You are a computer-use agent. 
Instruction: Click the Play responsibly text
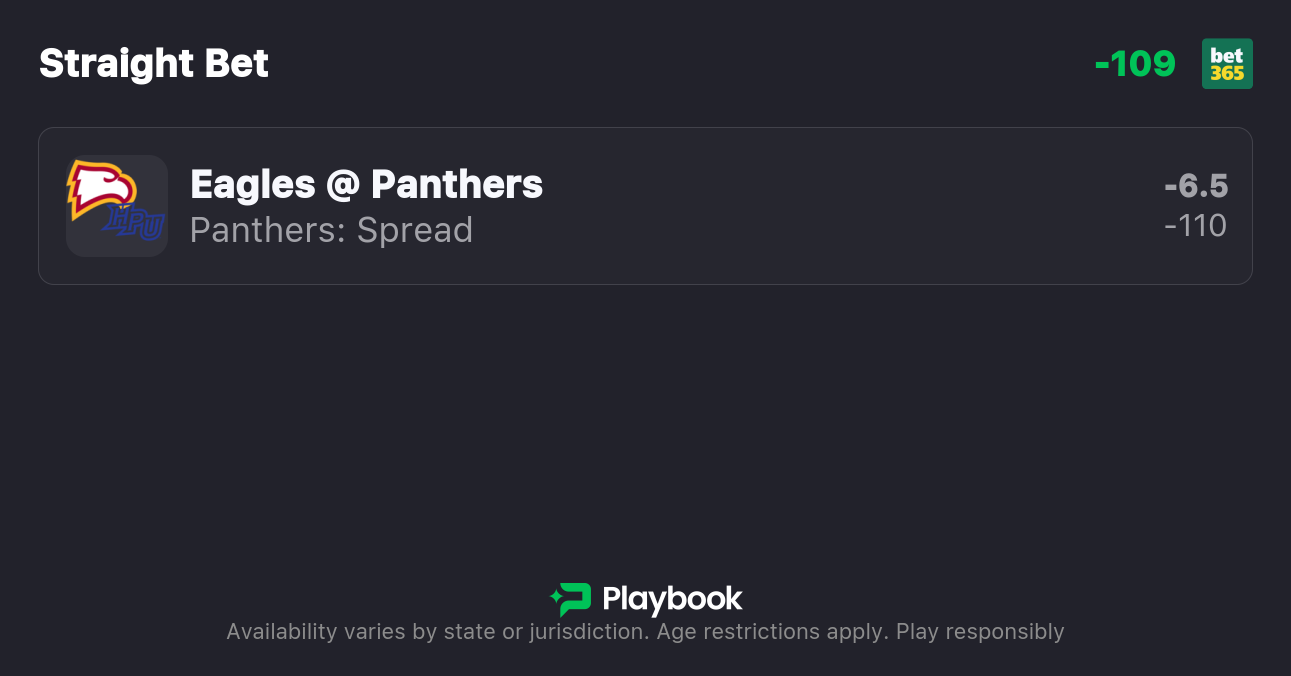[980, 632]
